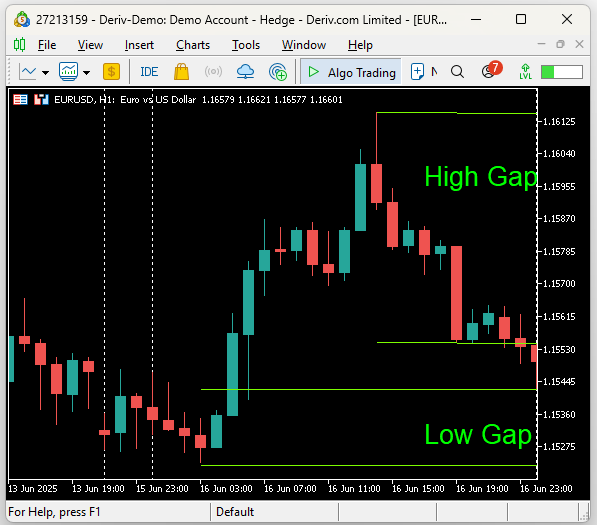This screenshot has width=597, height=525.
Task: Click the yellow dollar trading icon
Action: tap(111, 72)
